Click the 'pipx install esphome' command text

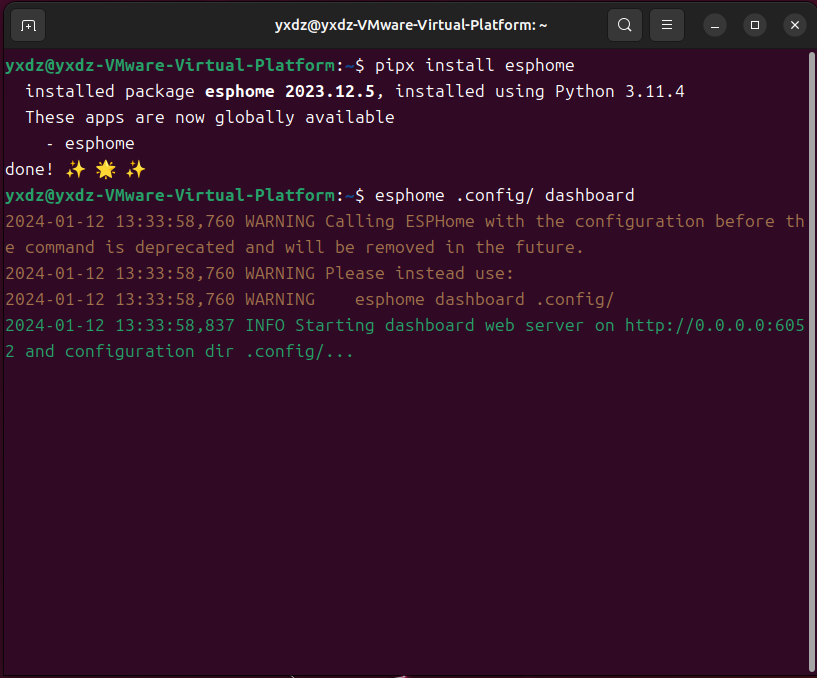click(475, 65)
